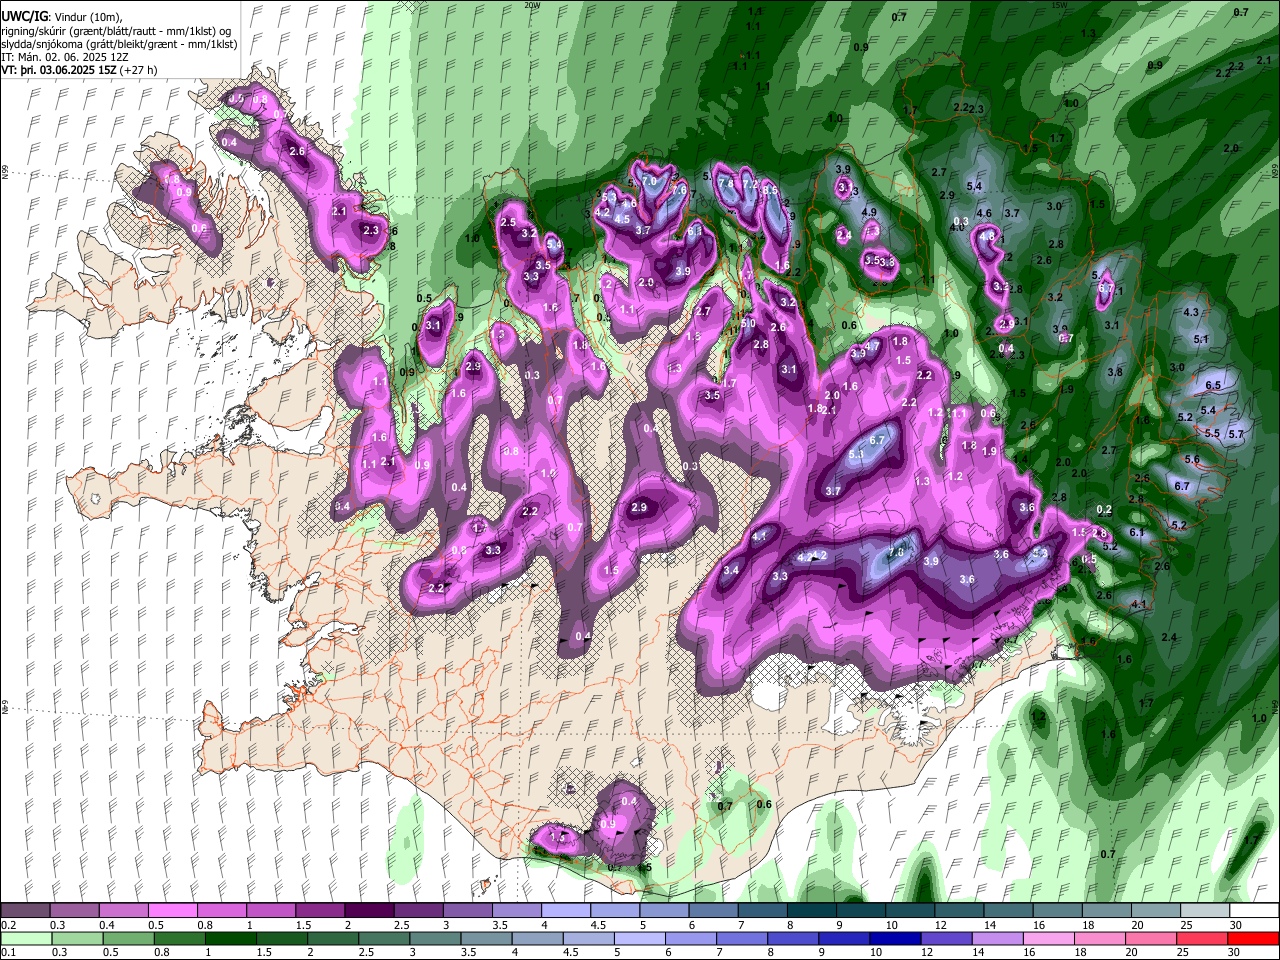Click the green 0.8 rain legend swatch
Viewport: 1280px width, 960px height.
180,939
